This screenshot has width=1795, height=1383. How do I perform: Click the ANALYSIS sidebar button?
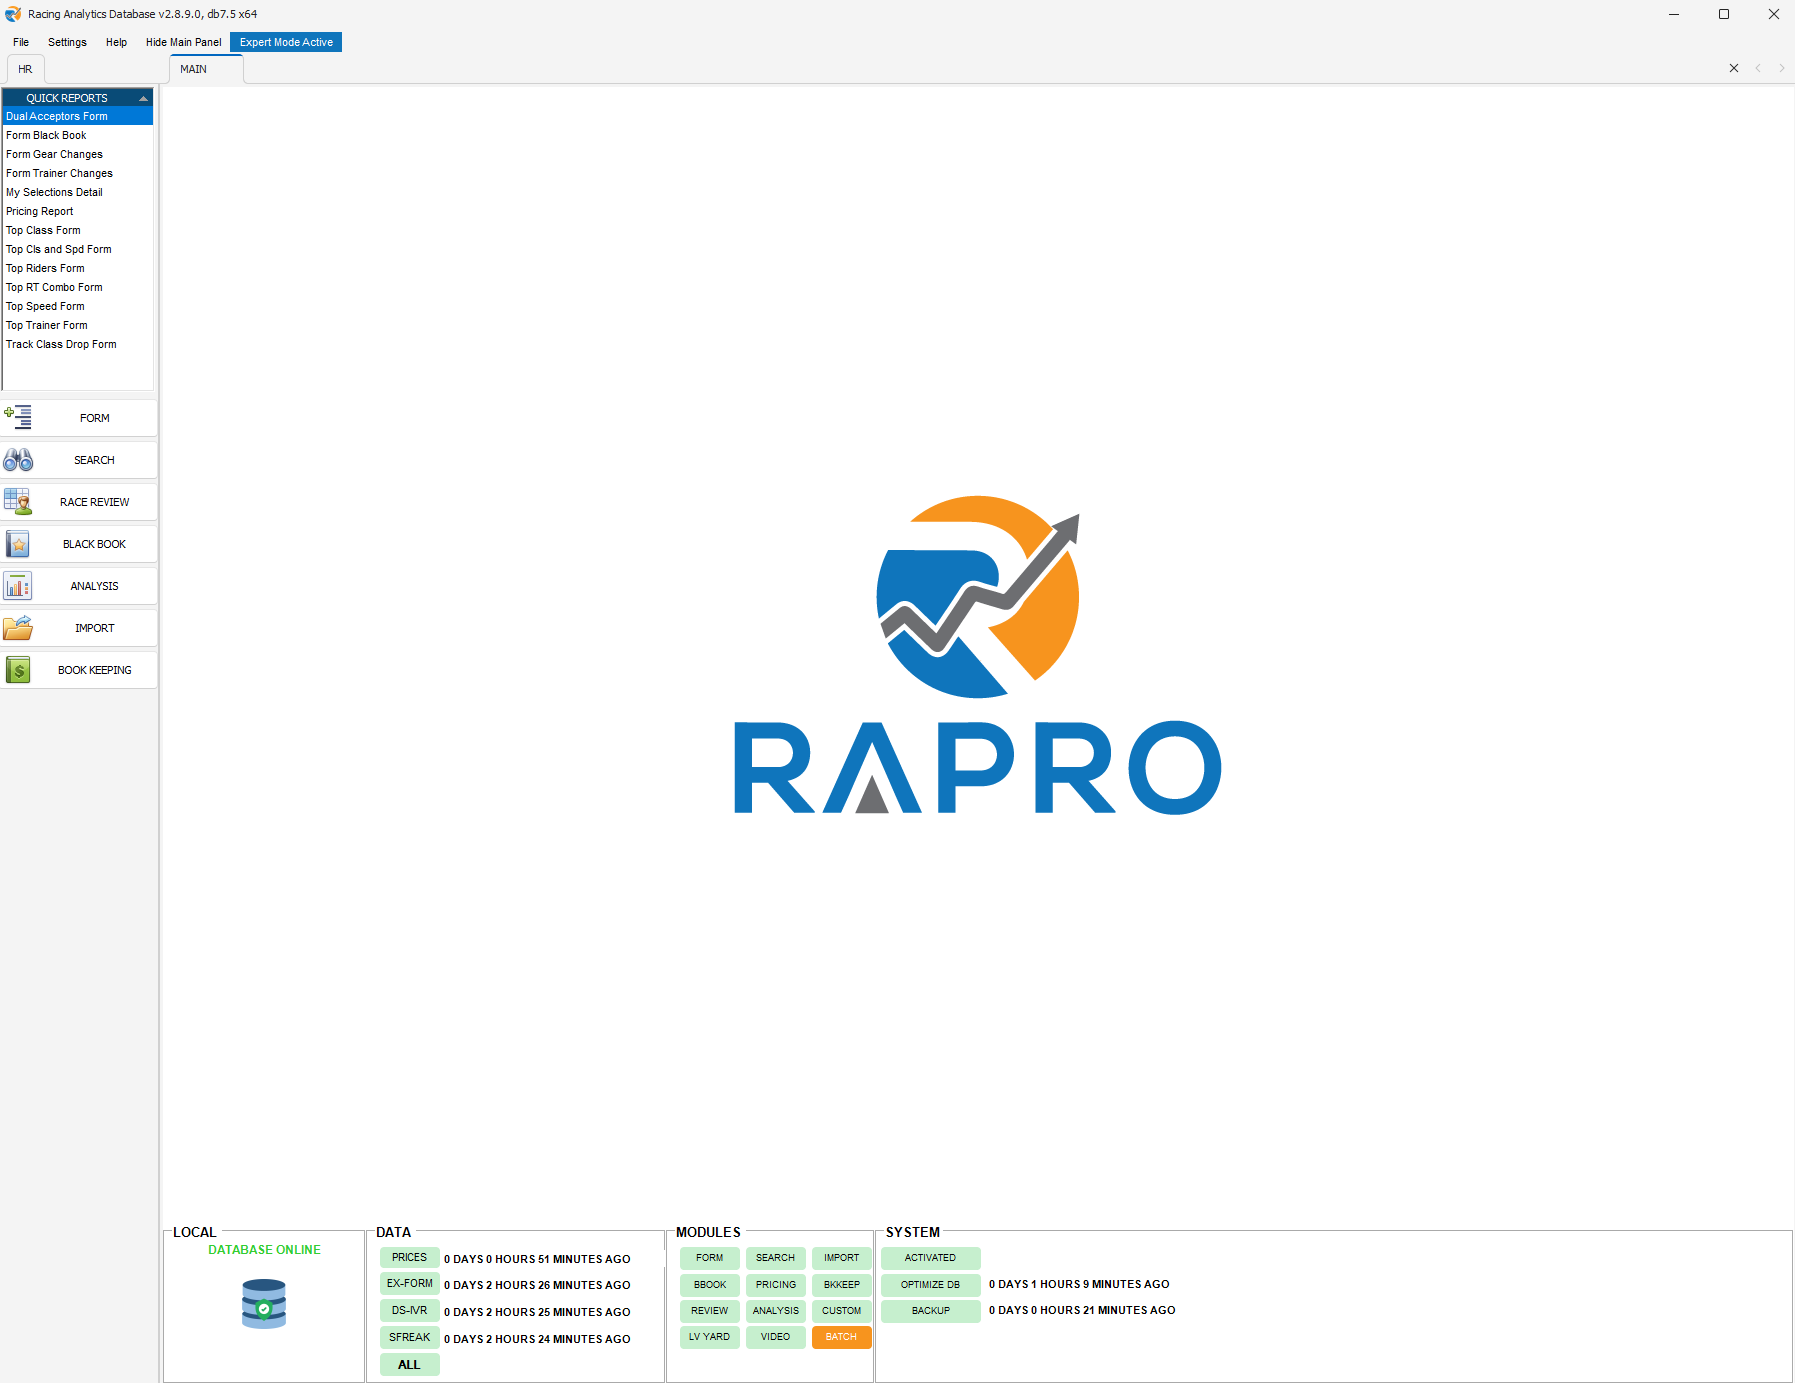[79, 586]
